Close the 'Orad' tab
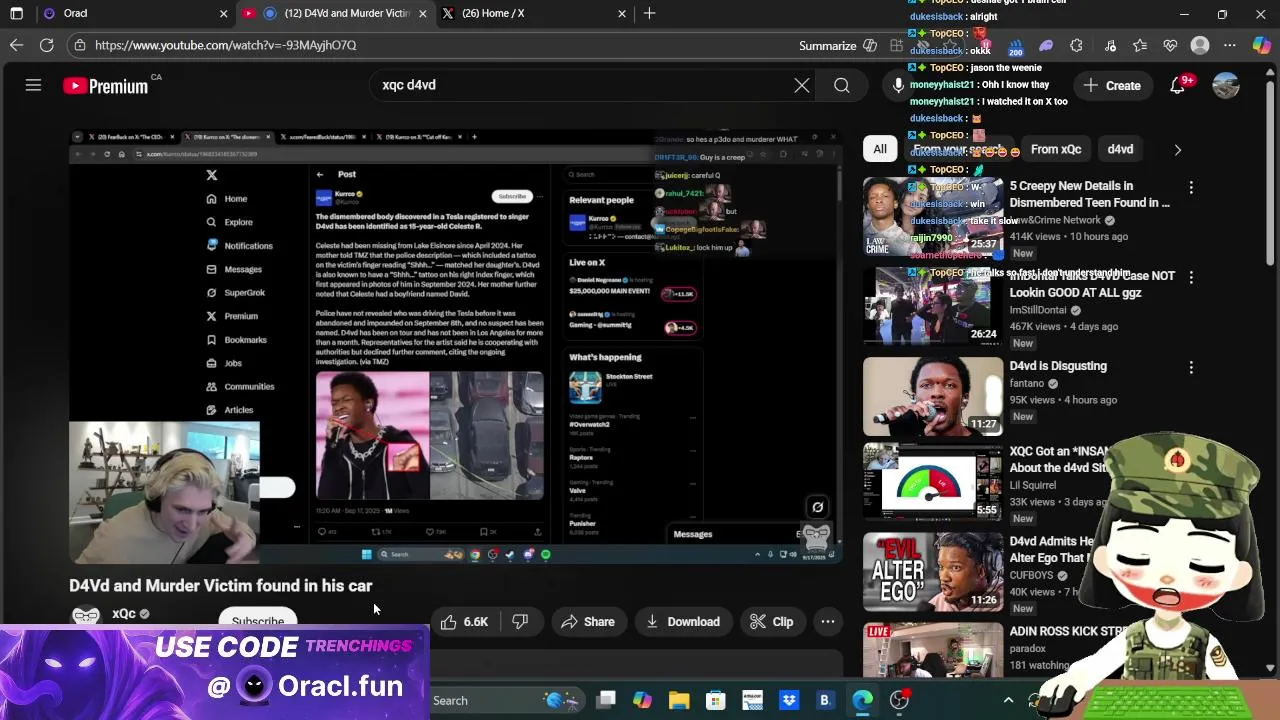 click(x=223, y=13)
